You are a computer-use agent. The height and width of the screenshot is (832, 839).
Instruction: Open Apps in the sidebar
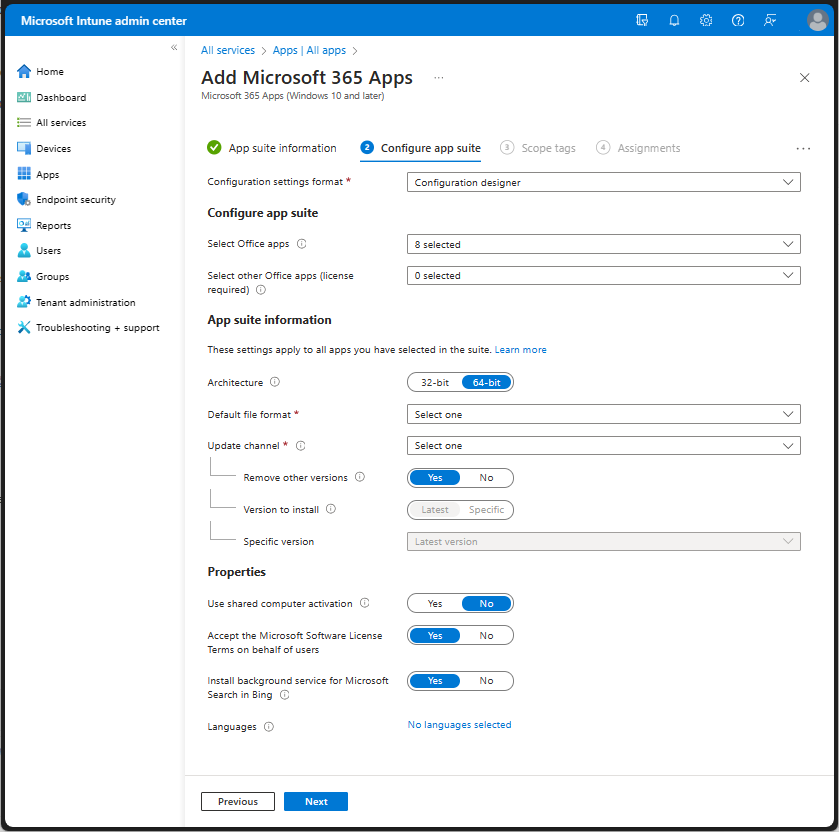click(38, 174)
